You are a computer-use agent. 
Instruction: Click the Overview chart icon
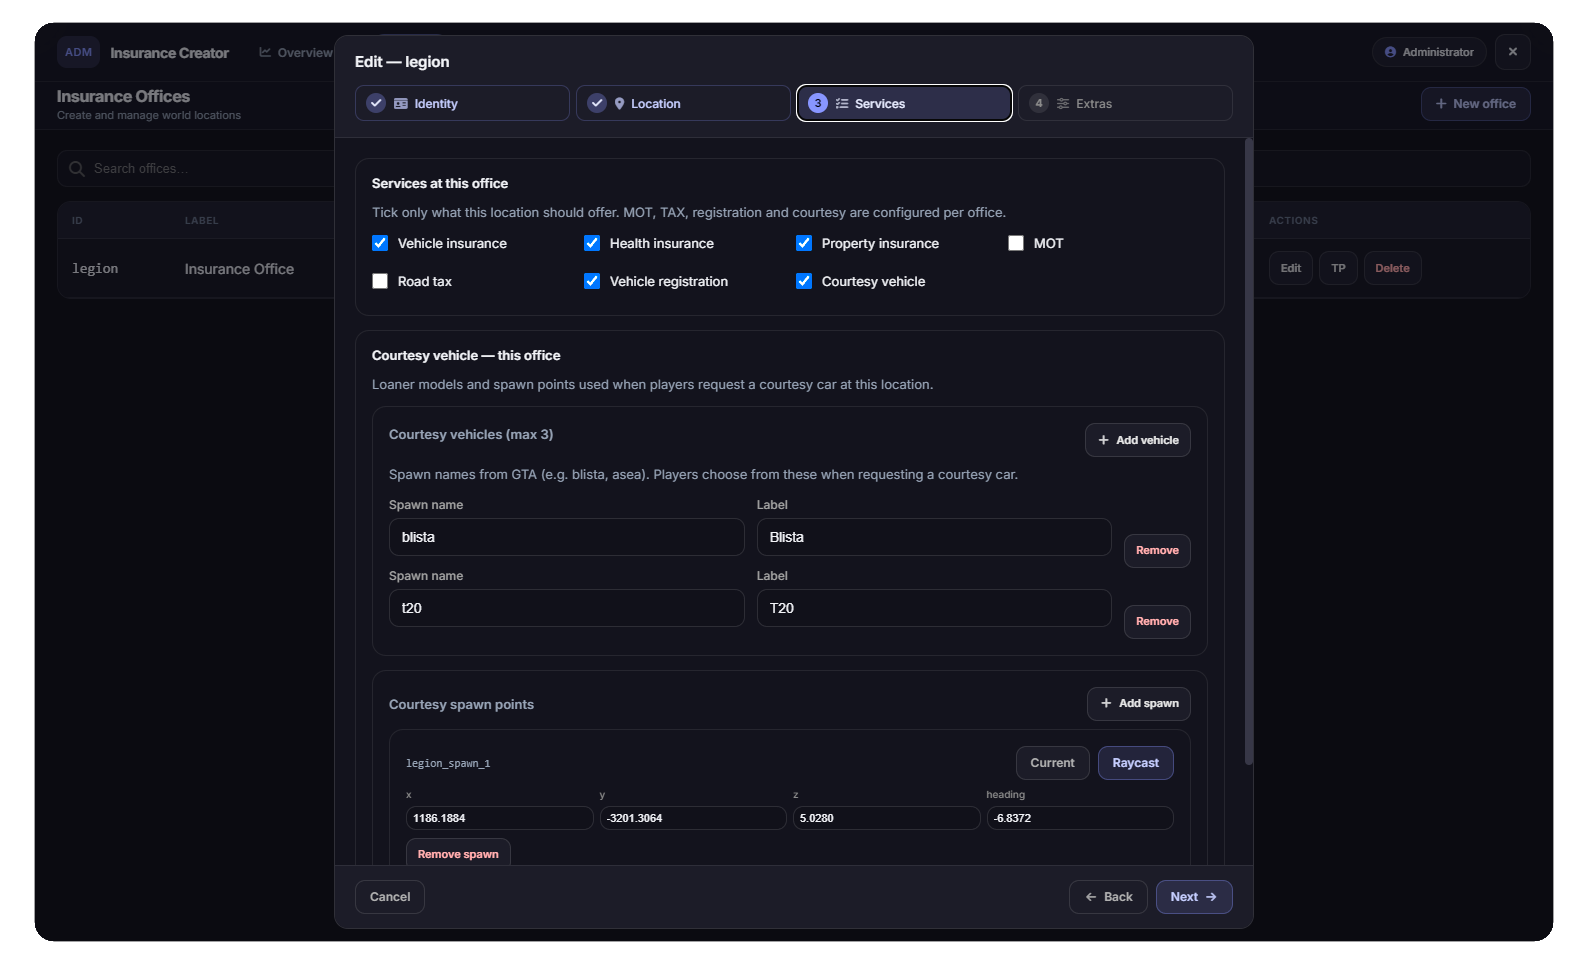click(x=265, y=52)
